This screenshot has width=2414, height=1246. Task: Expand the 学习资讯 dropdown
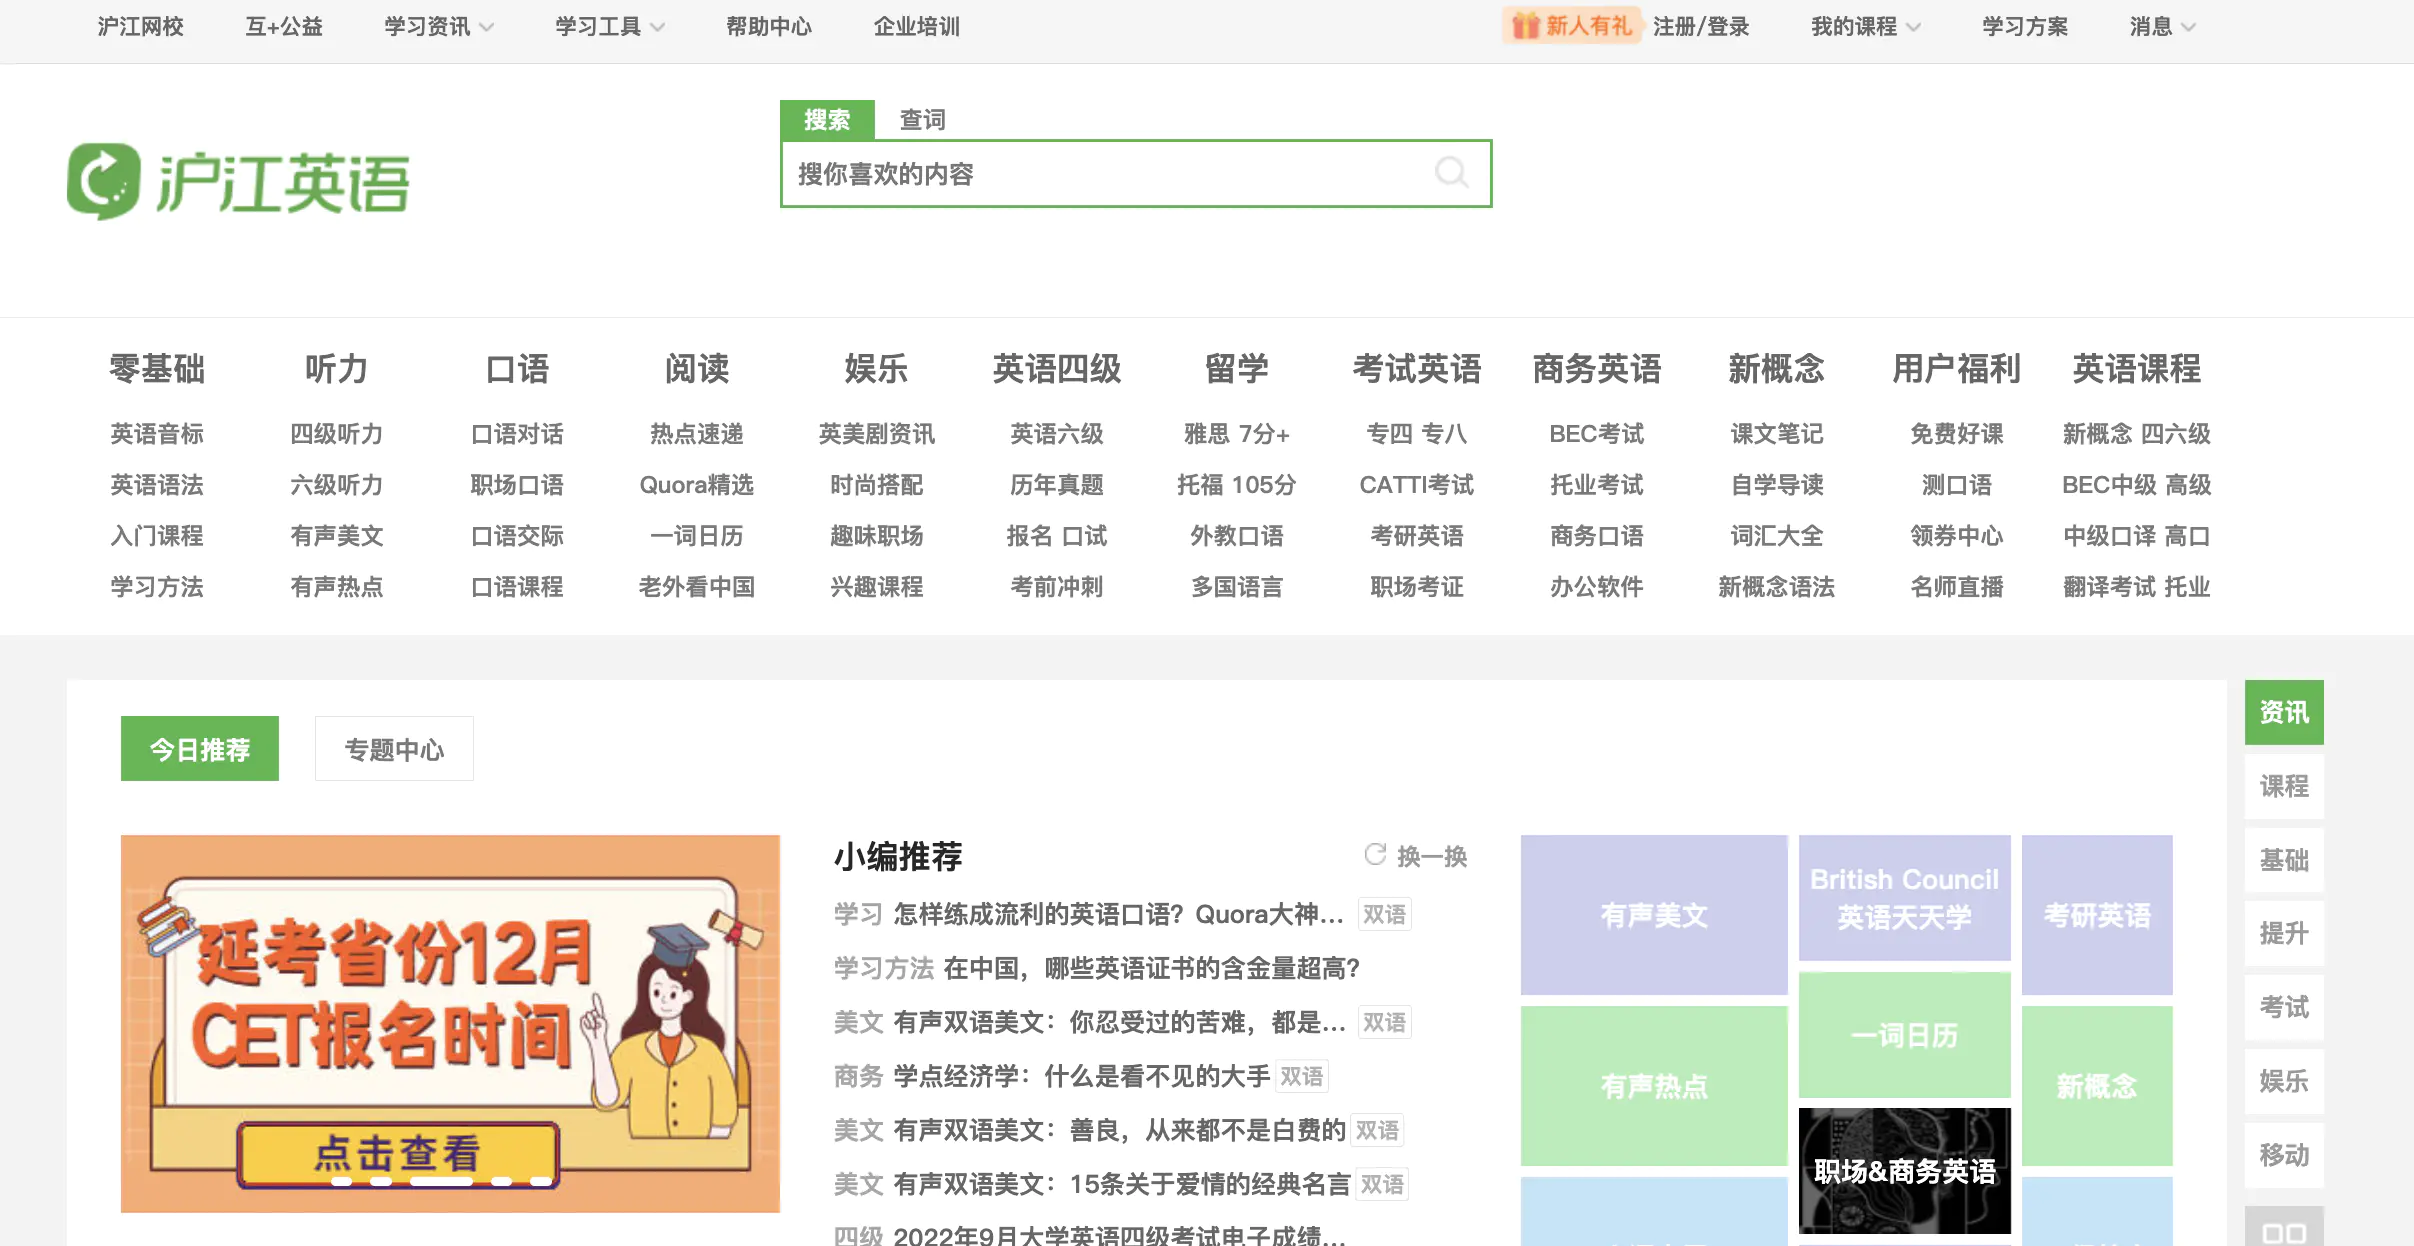[439, 27]
